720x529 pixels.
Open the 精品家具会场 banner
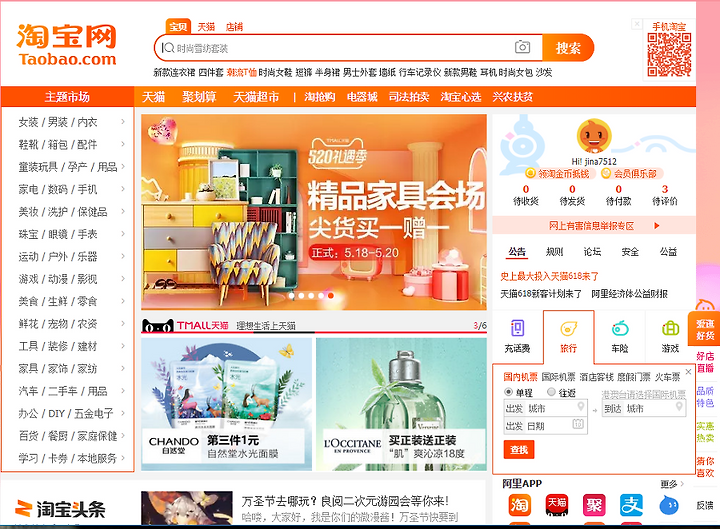314,212
